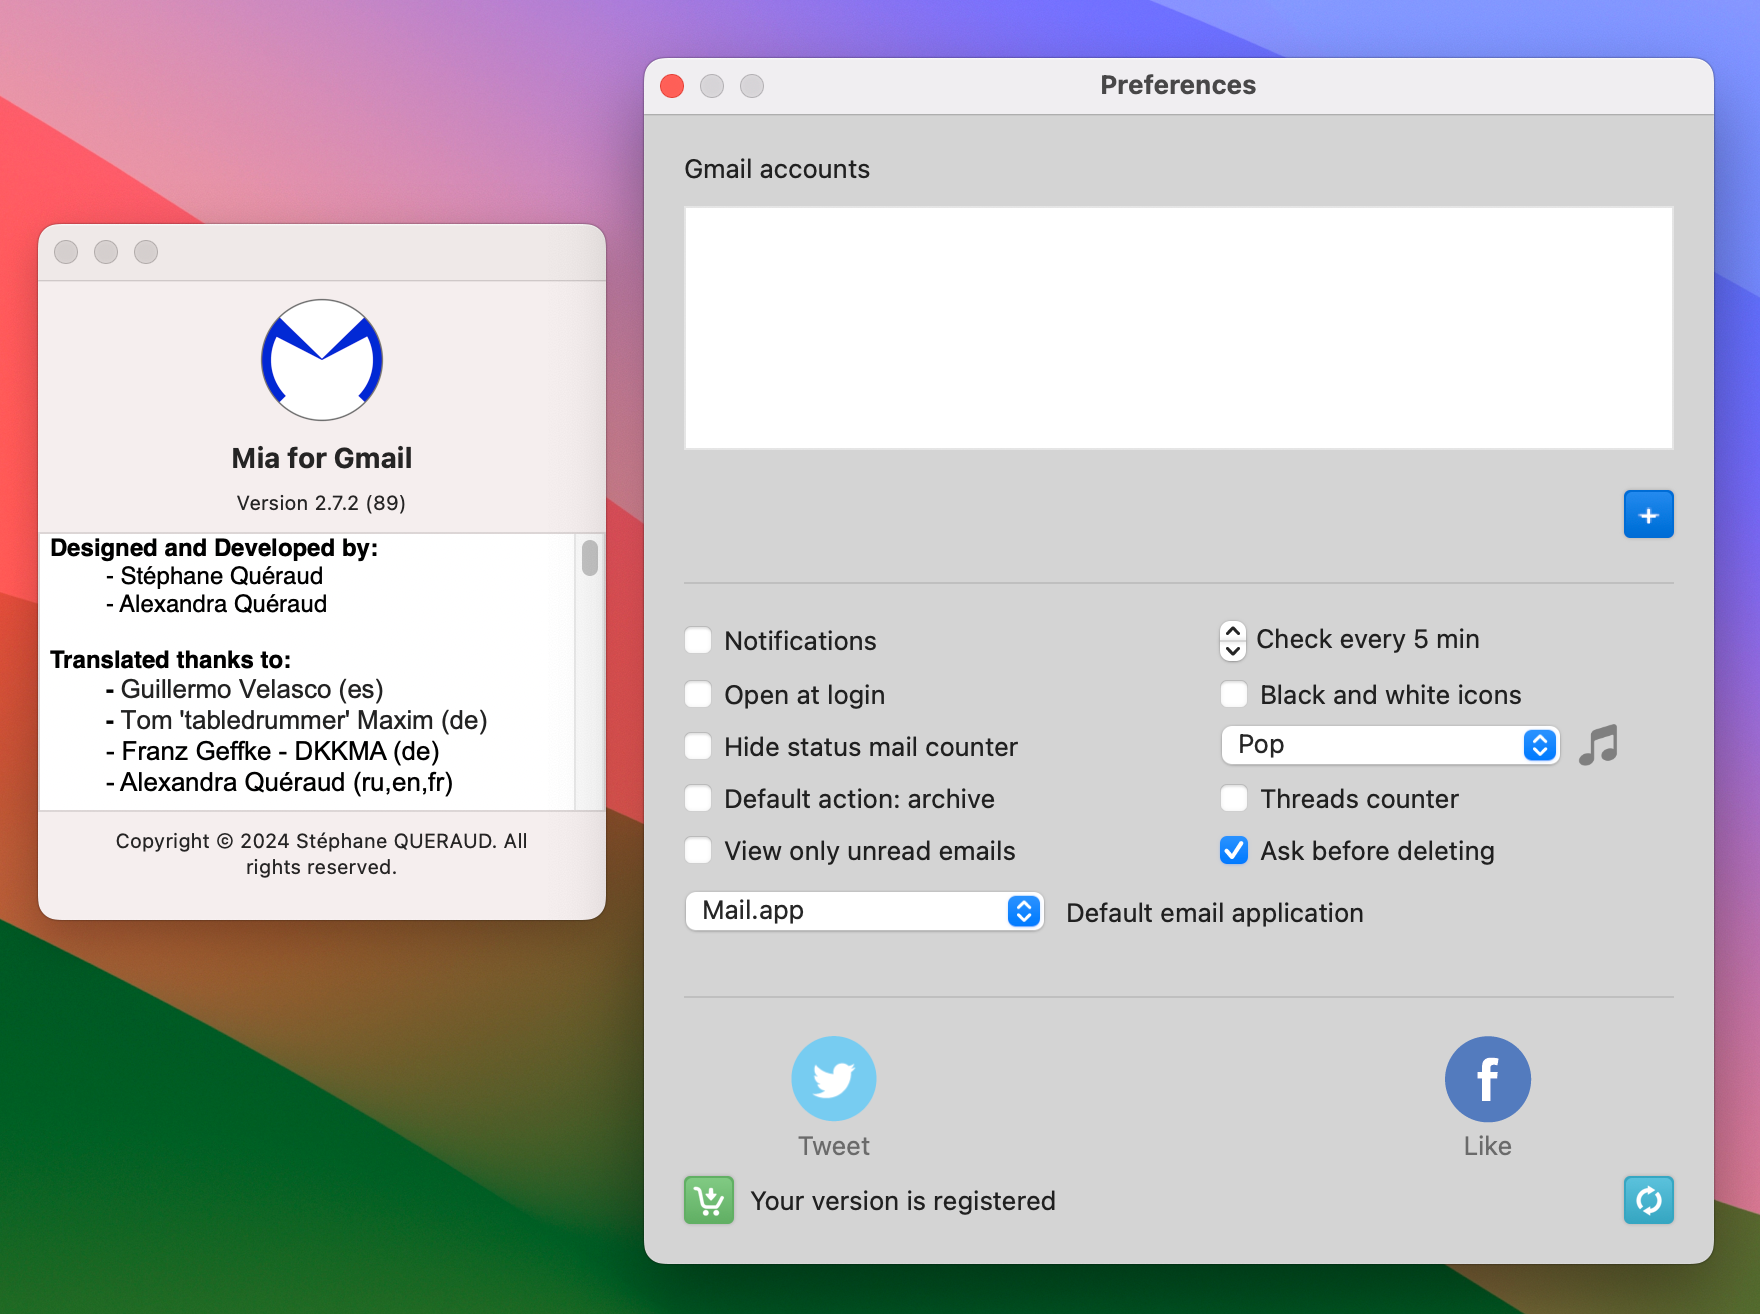Click 'Default email application' label
This screenshot has width=1760, height=1314.
click(1214, 913)
